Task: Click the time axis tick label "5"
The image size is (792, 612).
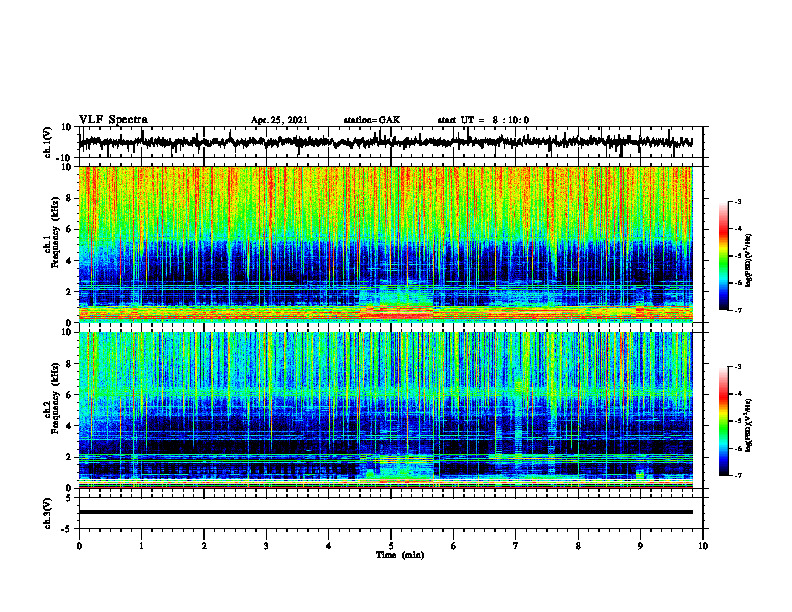Action: tap(391, 546)
